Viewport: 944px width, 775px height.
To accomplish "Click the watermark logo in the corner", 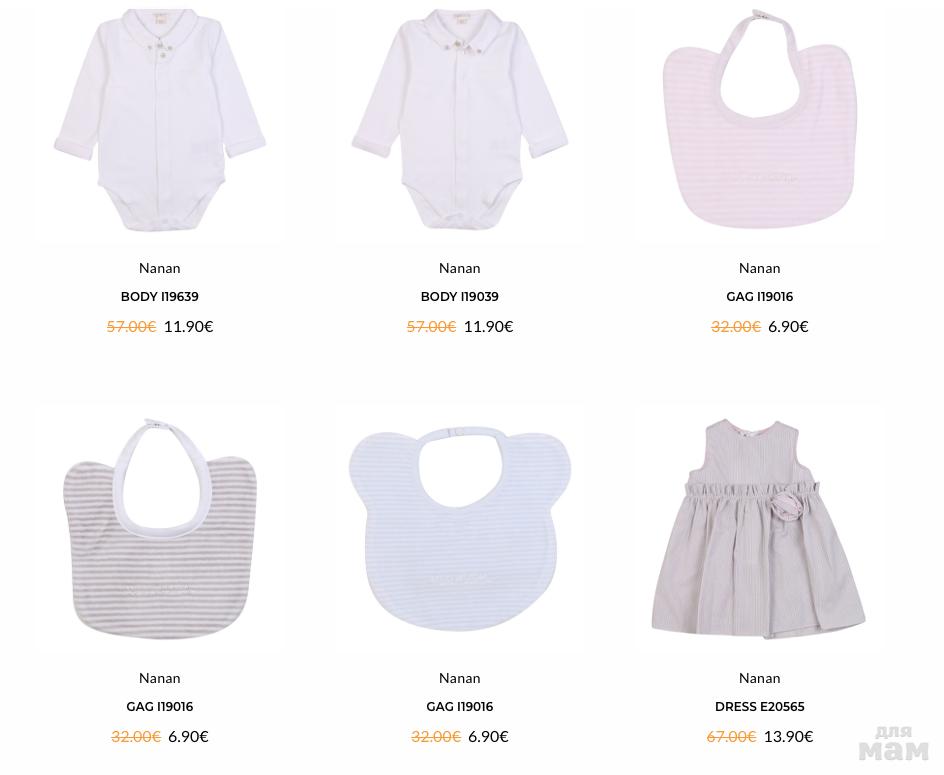I will pyautogui.click(x=894, y=744).
